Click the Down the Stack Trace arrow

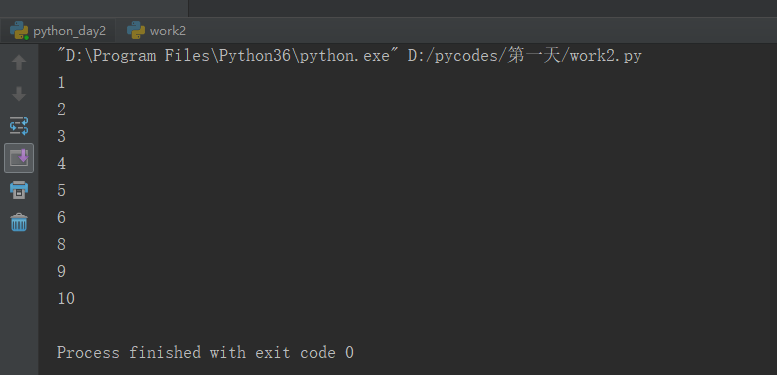coord(19,94)
